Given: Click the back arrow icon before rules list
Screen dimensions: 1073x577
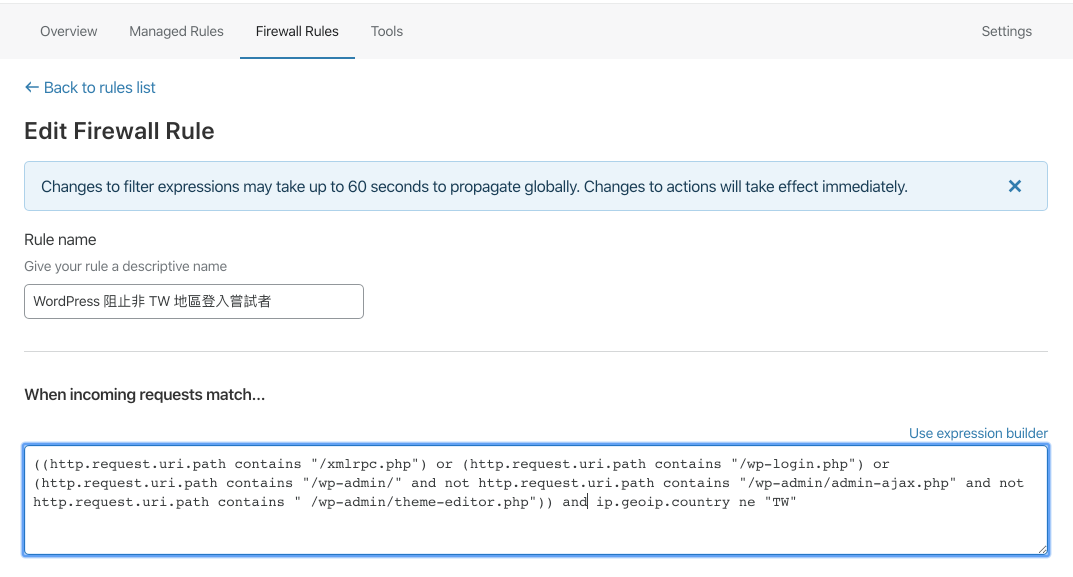Looking at the screenshot, I should click(32, 88).
